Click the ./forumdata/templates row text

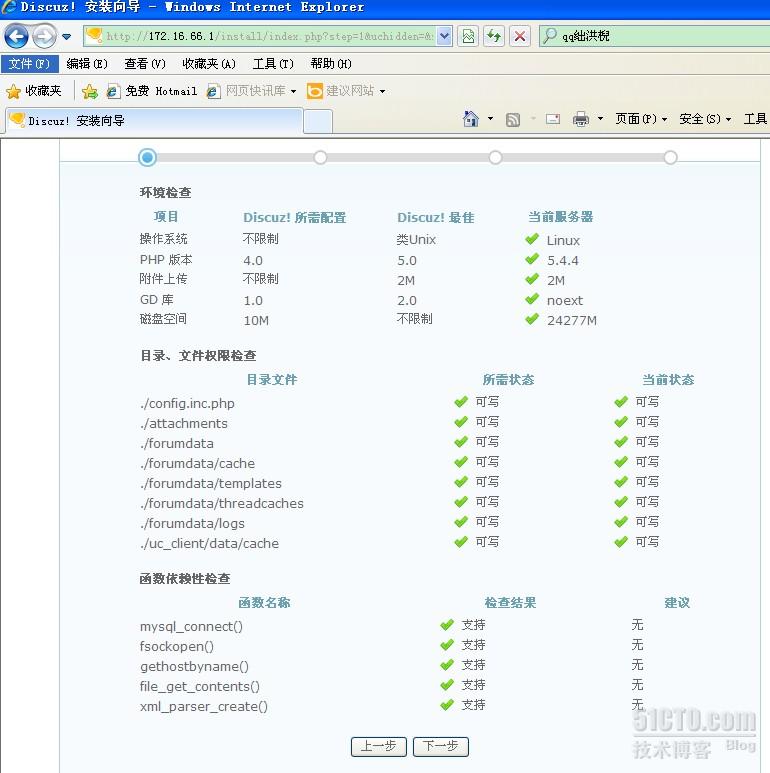tap(211, 483)
